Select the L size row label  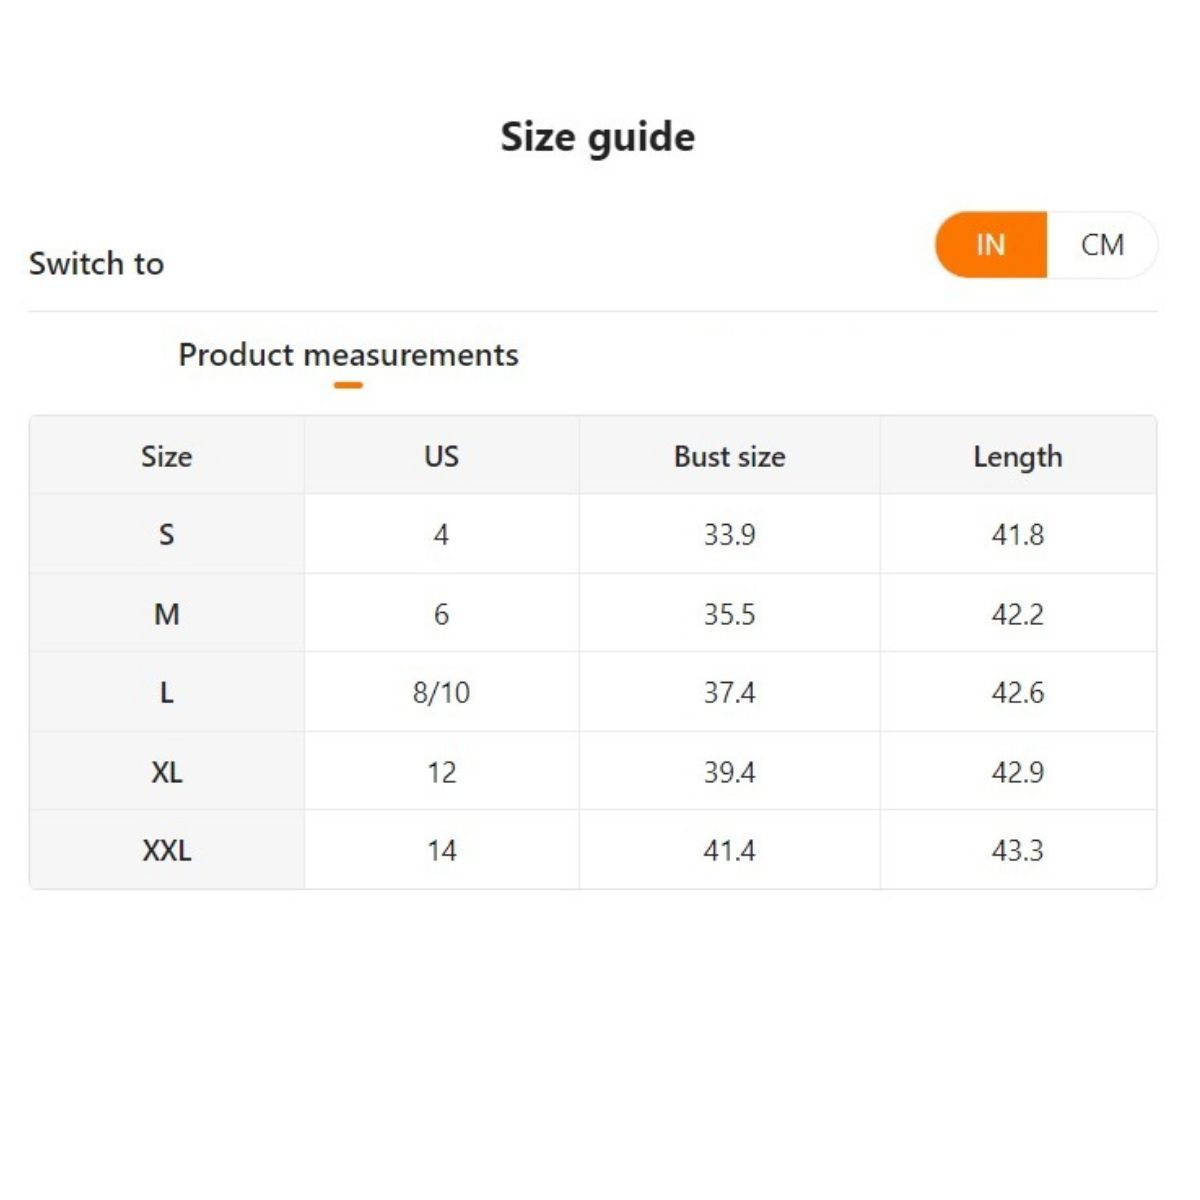tap(166, 692)
